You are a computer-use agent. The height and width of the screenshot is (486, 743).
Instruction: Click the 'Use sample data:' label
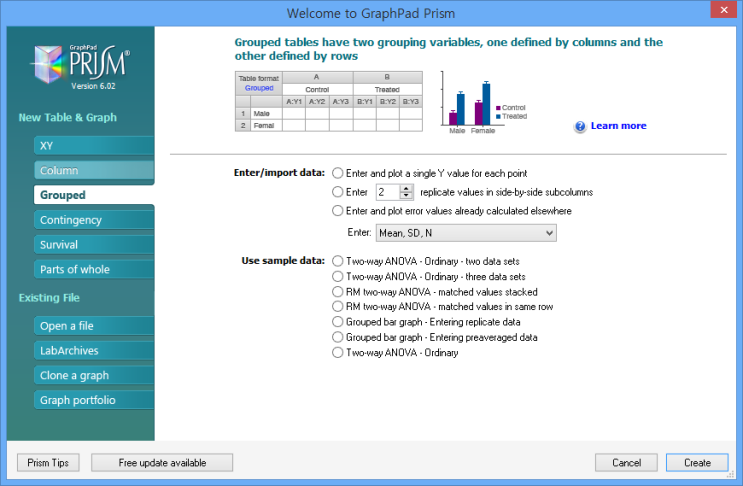(283, 261)
